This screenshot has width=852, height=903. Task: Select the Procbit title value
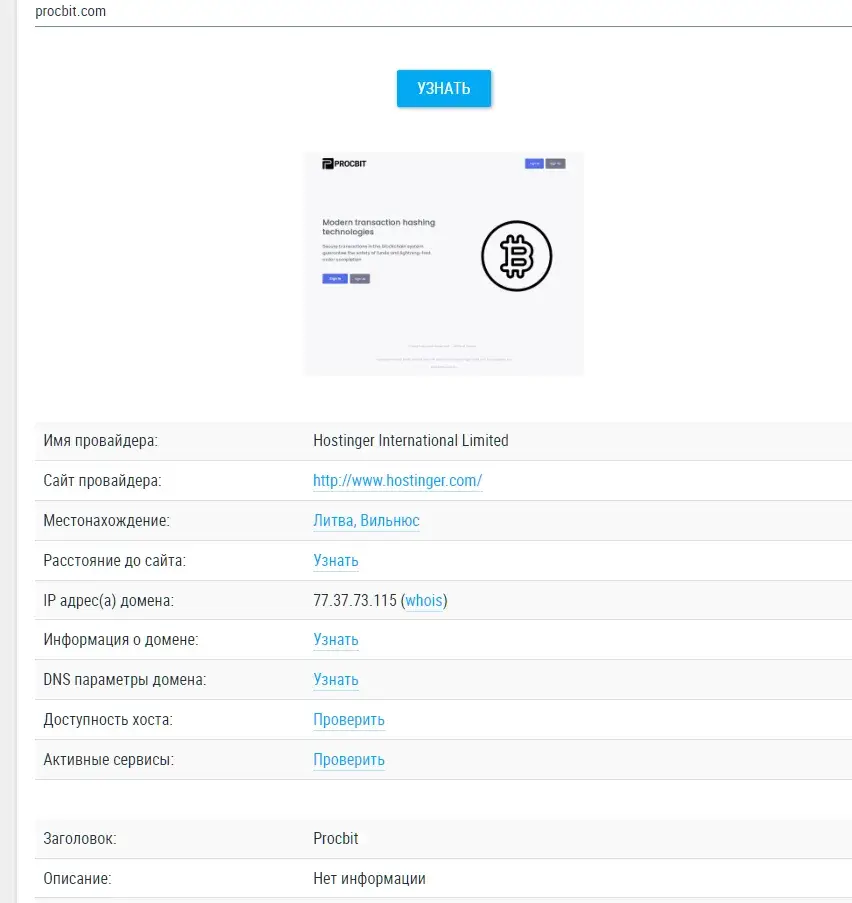tap(336, 838)
